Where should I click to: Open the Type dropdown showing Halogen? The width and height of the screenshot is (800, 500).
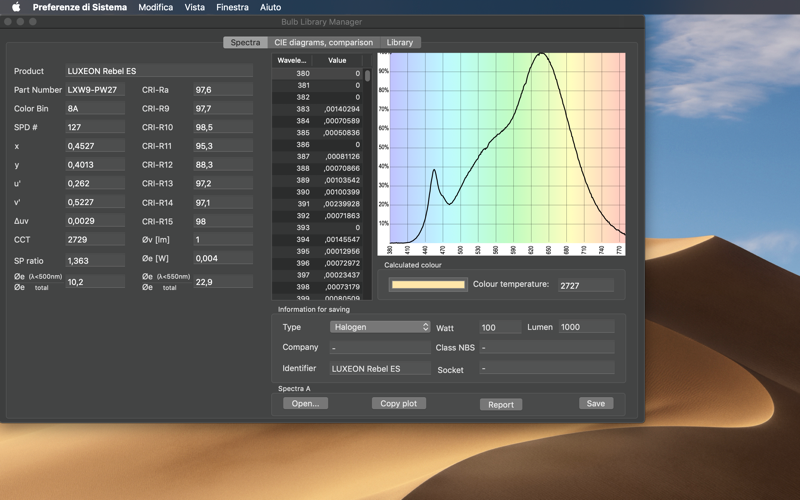(380, 327)
